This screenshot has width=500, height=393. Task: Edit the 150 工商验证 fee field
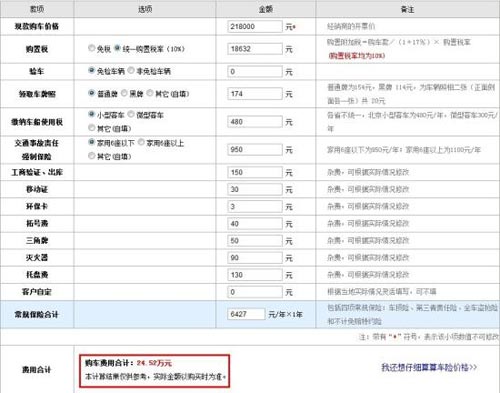pos(255,172)
